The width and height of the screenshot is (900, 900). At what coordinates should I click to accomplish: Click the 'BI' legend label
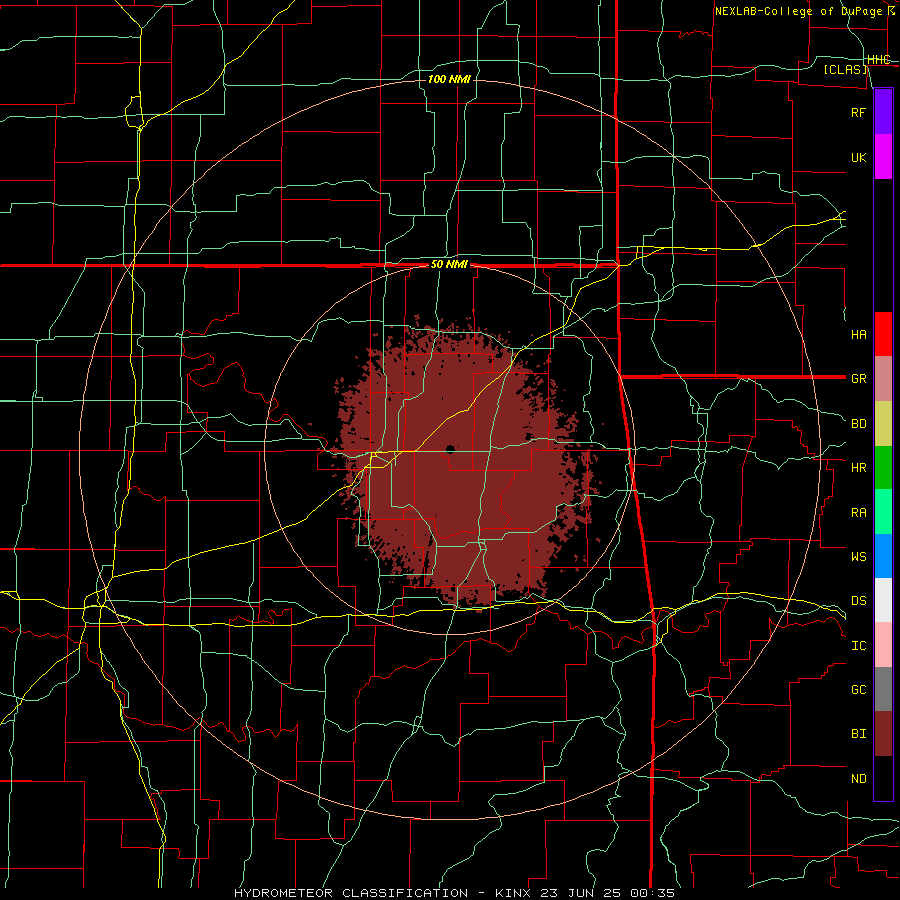[858, 734]
